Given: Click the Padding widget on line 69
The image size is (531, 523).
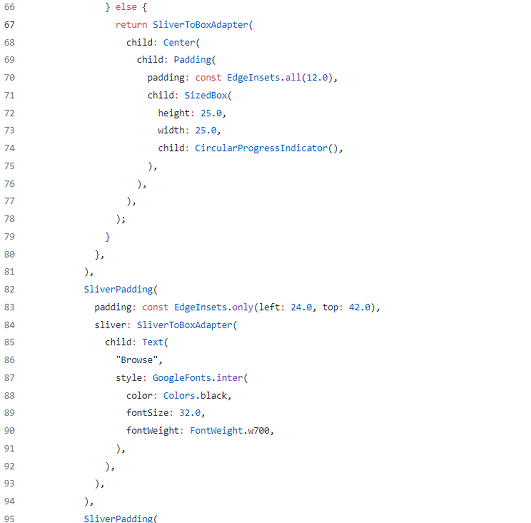Looking at the screenshot, I should 192,60.
